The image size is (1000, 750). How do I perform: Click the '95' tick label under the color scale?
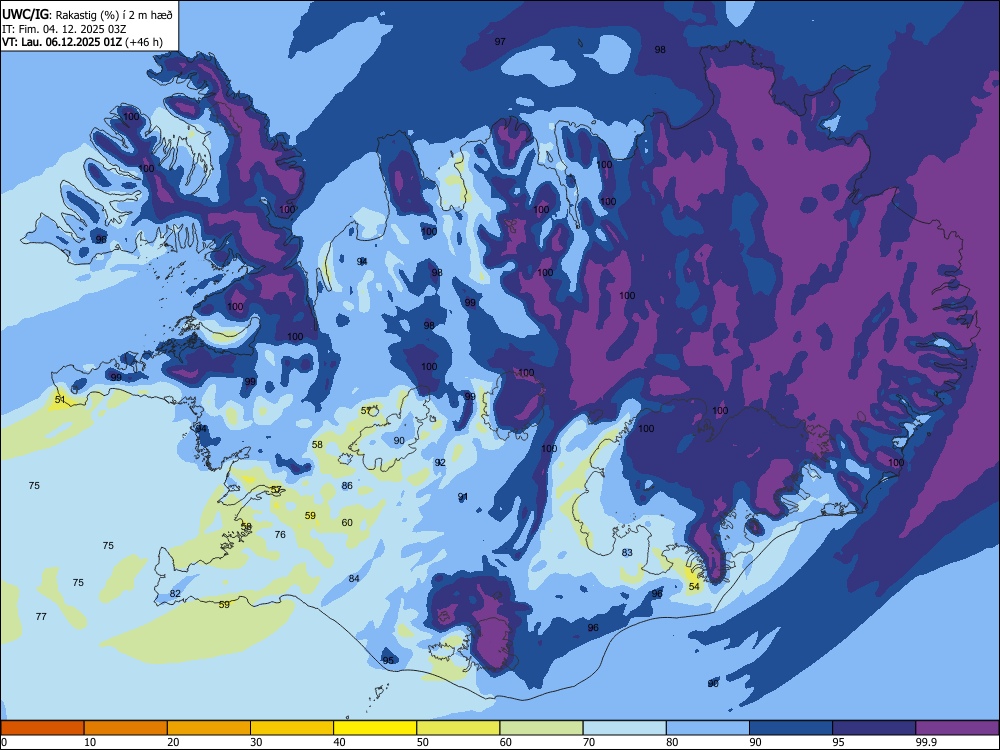(838, 742)
